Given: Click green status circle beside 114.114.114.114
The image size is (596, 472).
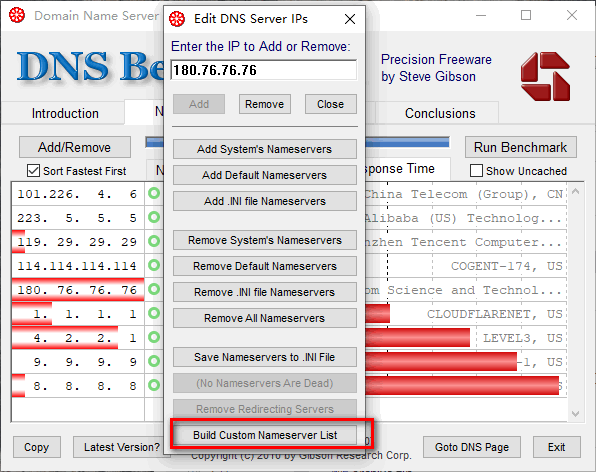Looking at the screenshot, I should click(x=154, y=265).
